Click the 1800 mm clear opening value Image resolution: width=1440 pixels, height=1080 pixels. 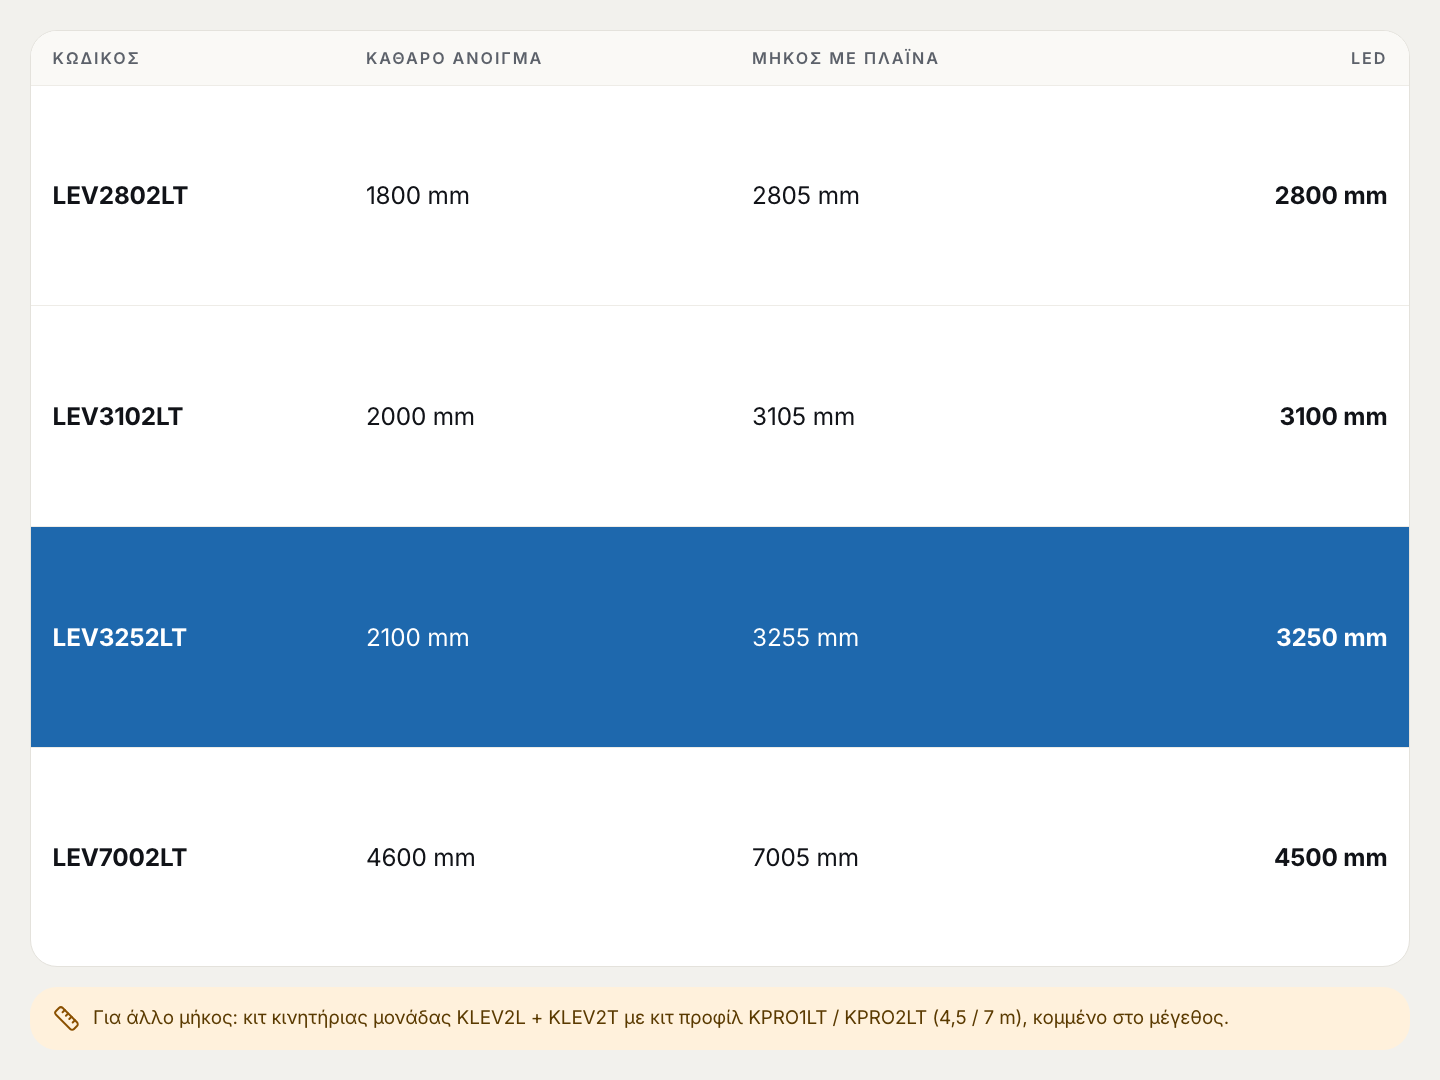click(x=418, y=196)
